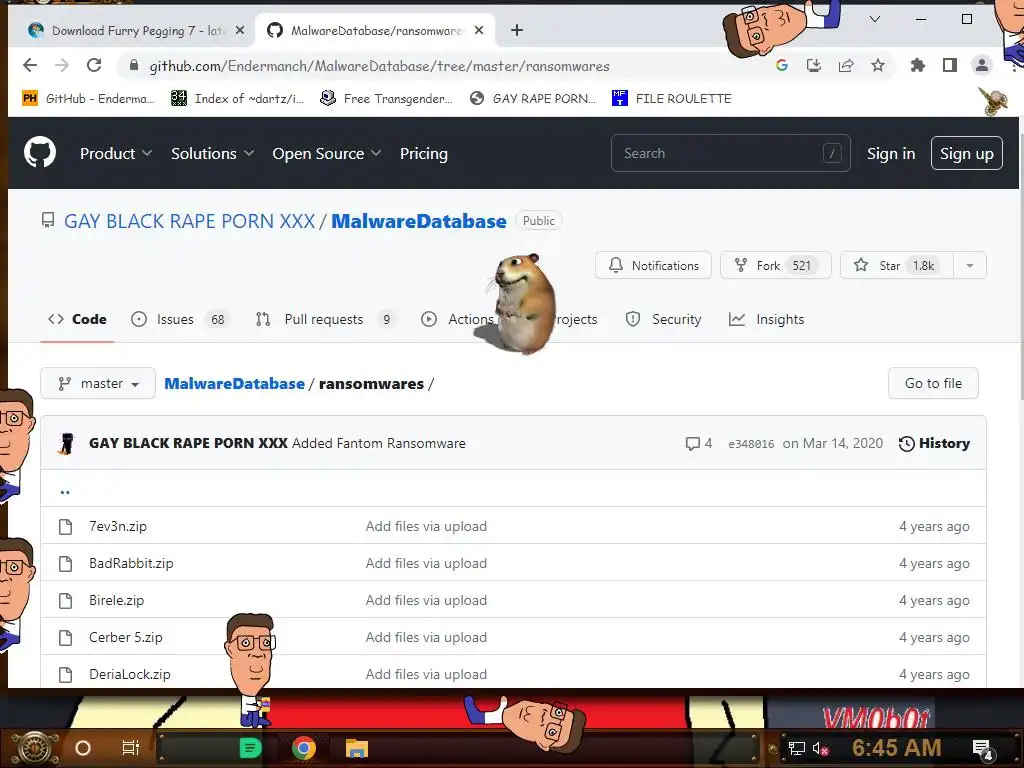Click the GitHub octocat logo

coord(40,153)
